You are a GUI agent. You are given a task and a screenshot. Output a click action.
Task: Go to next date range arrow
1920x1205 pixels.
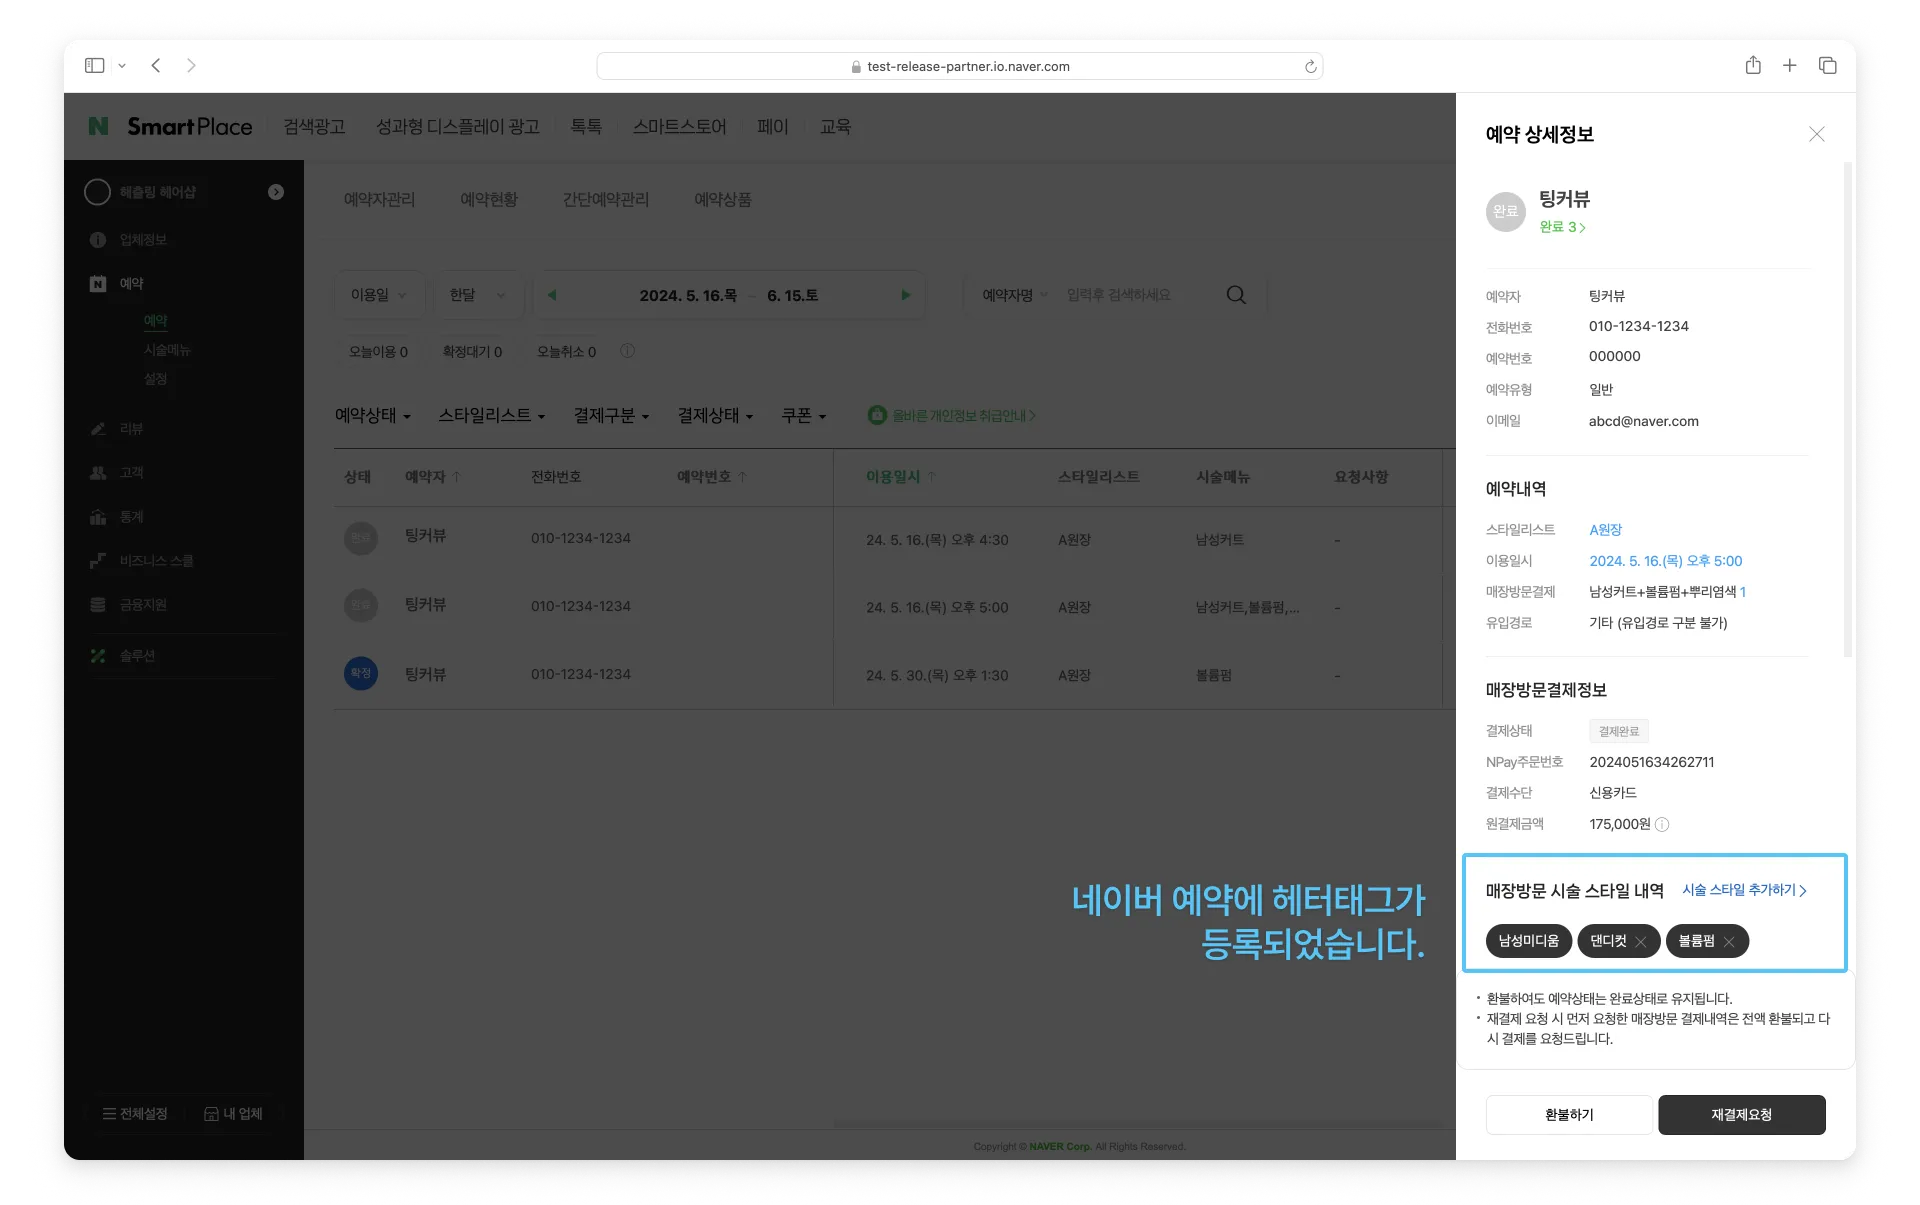click(x=905, y=295)
